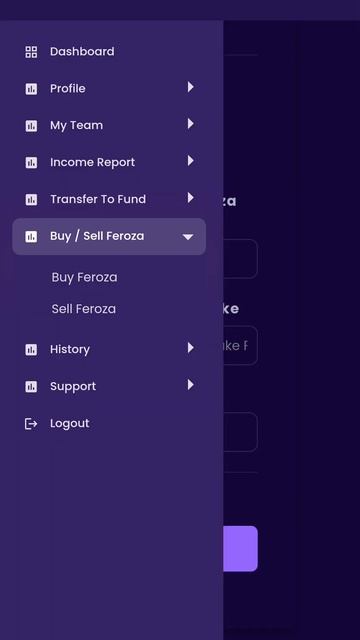This screenshot has width=360, height=640.
Task: Click the chart icon next to Support
Action: (x=31, y=387)
